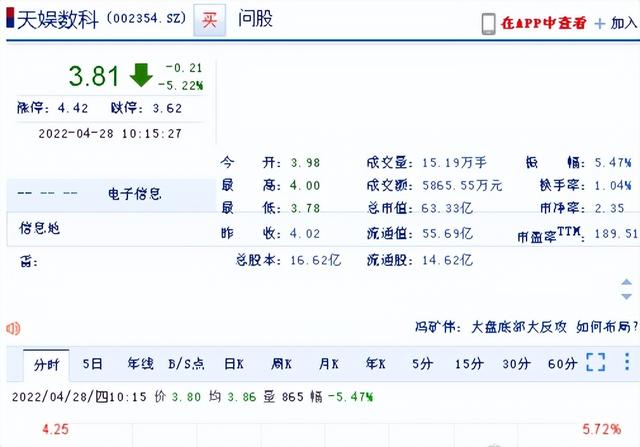Viewport: 640px width, 447px height.
Task: Click the change percentage -5.22%
Action: click(180, 85)
